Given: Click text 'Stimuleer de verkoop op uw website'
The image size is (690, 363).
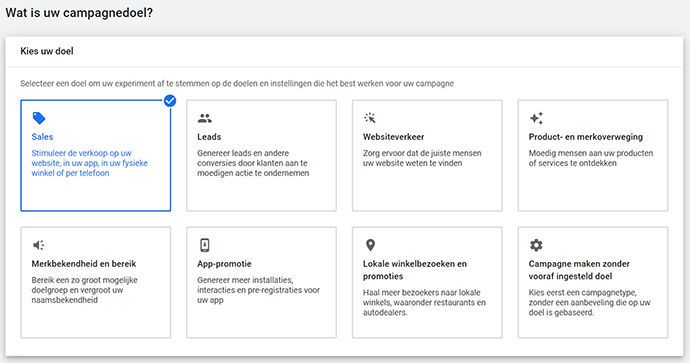Looking at the screenshot, I should point(89,163).
